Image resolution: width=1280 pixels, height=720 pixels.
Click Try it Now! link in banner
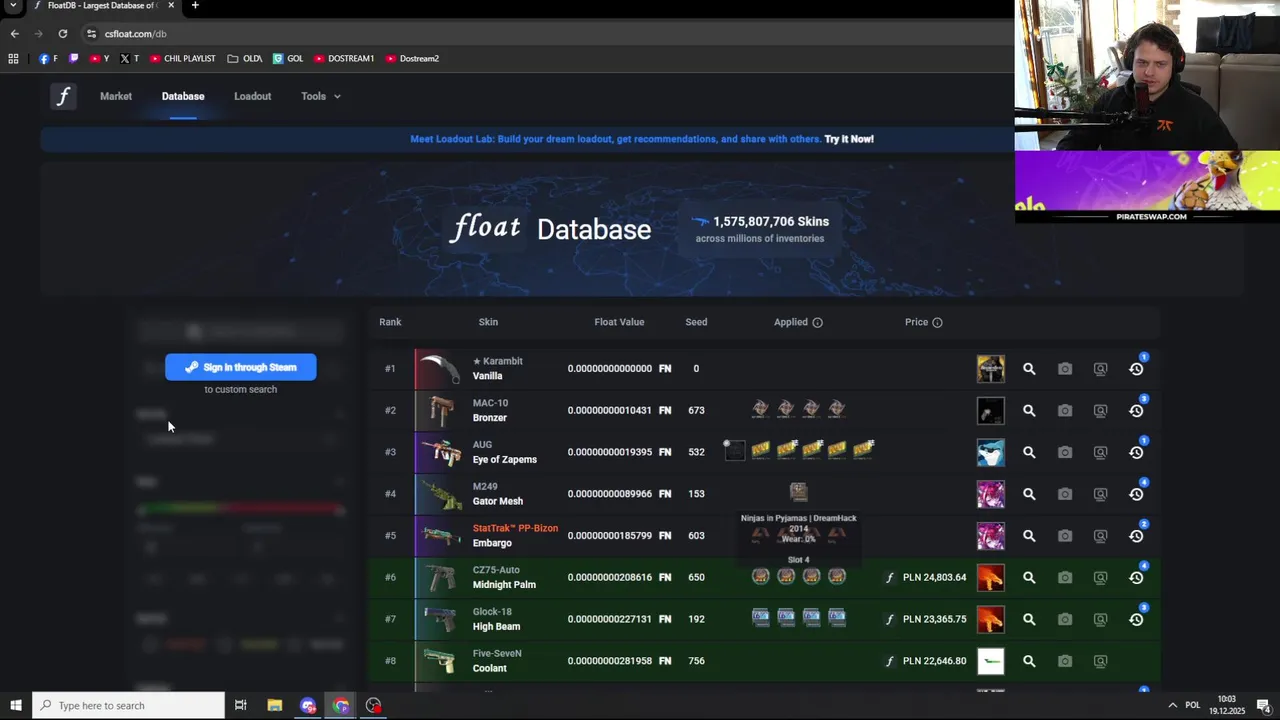point(849,139)
